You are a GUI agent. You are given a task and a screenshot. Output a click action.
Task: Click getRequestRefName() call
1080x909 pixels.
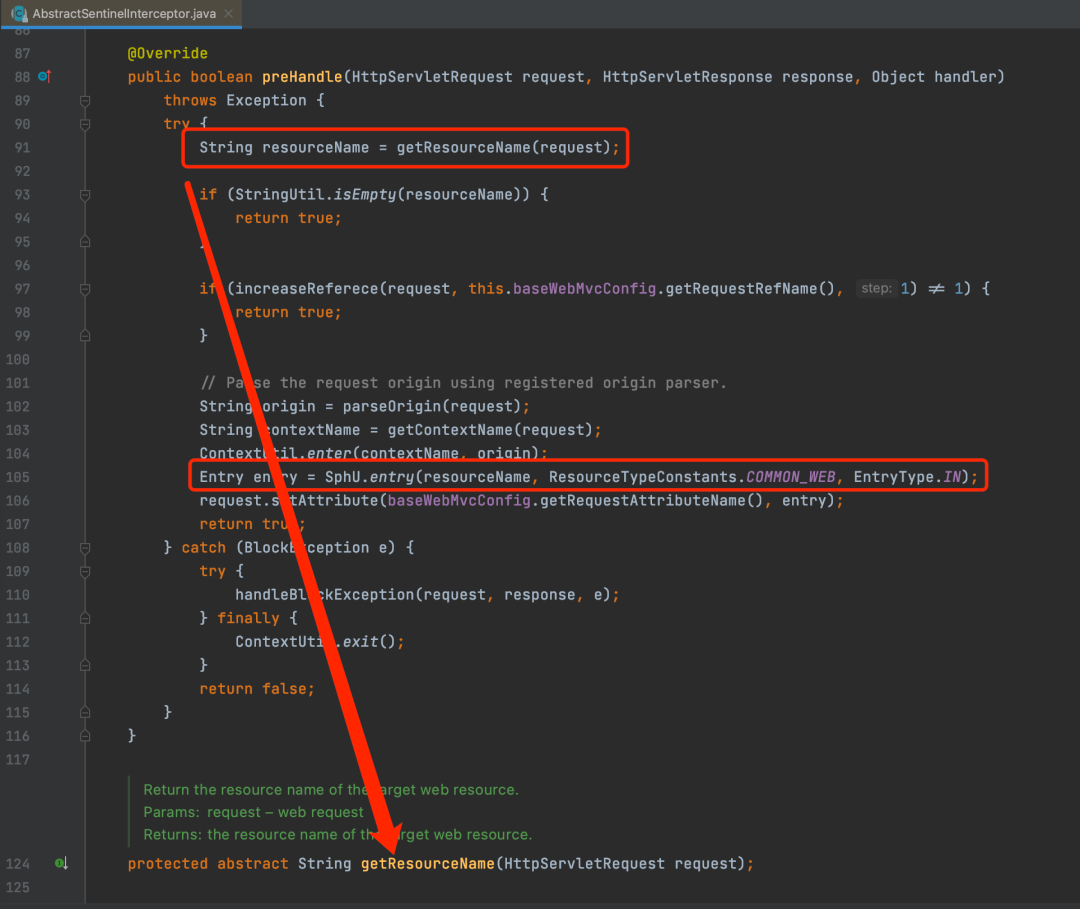[750, 289]
